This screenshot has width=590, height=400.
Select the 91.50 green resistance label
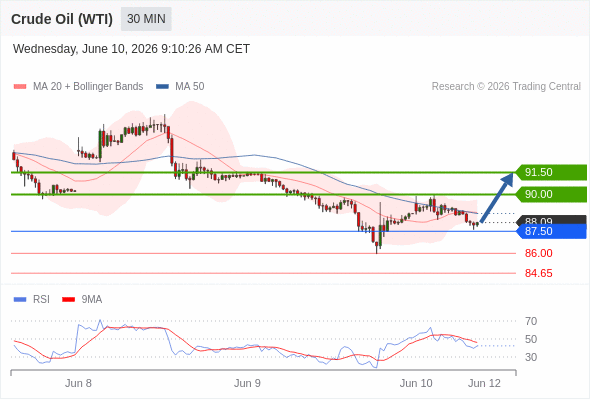coord(550,172)
